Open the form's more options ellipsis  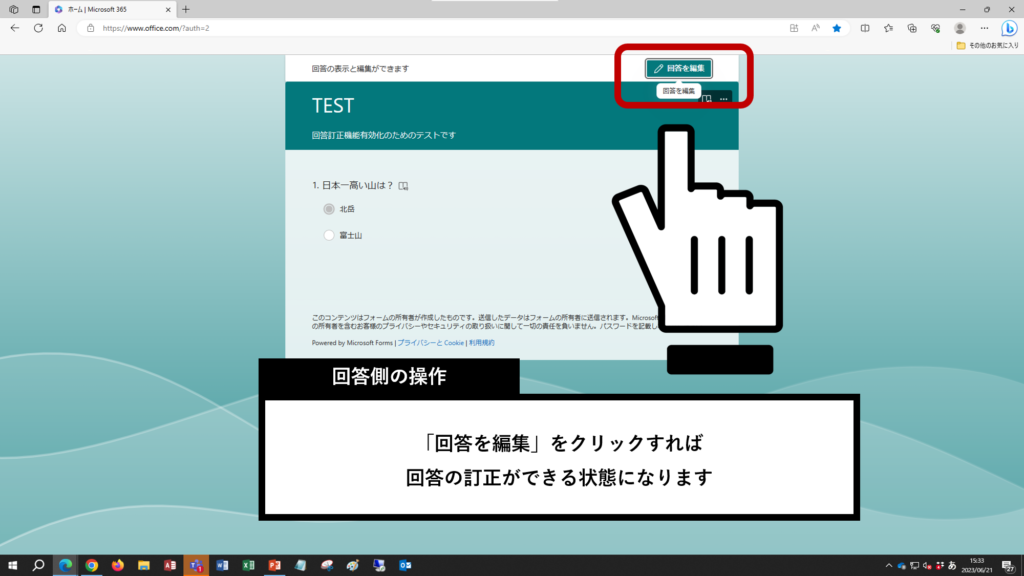click(x=724, y=99)
